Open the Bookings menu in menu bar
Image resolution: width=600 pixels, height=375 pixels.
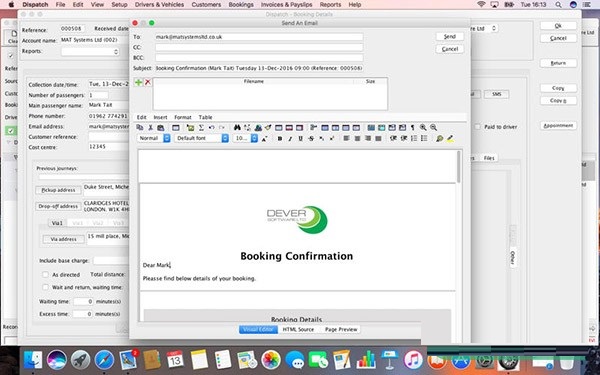241,5
